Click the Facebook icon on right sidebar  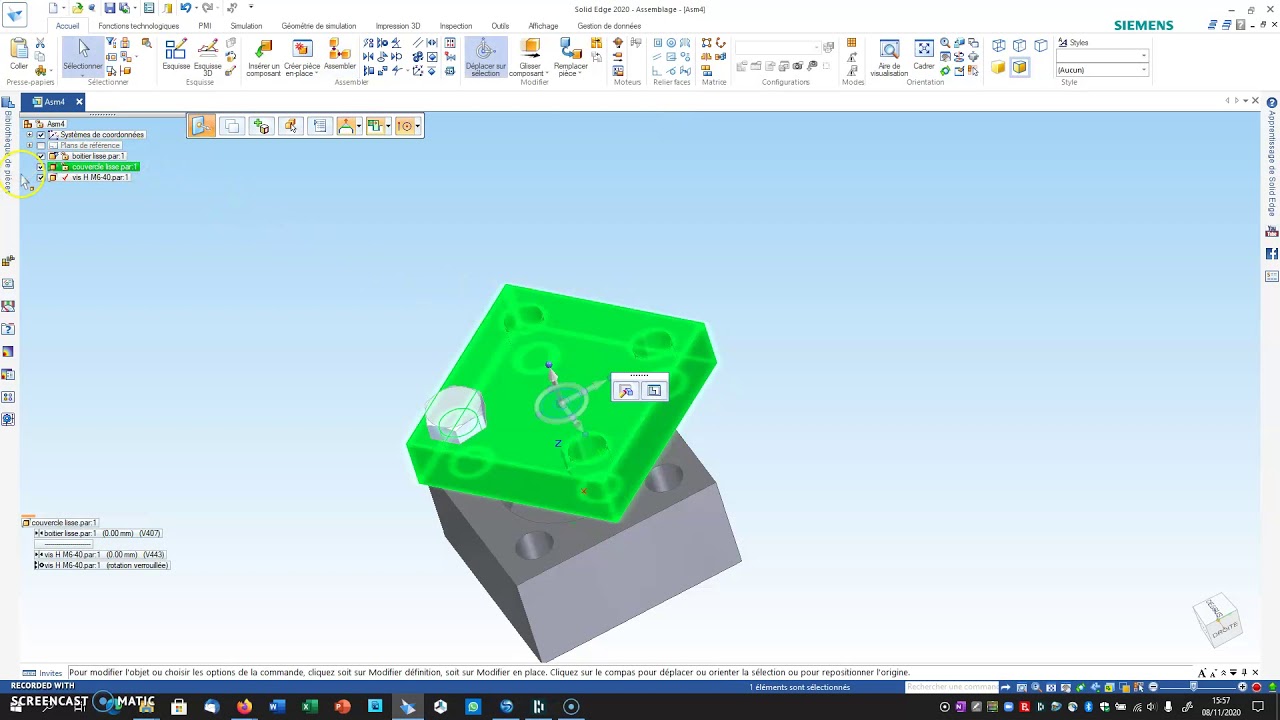click(1272, 254)
